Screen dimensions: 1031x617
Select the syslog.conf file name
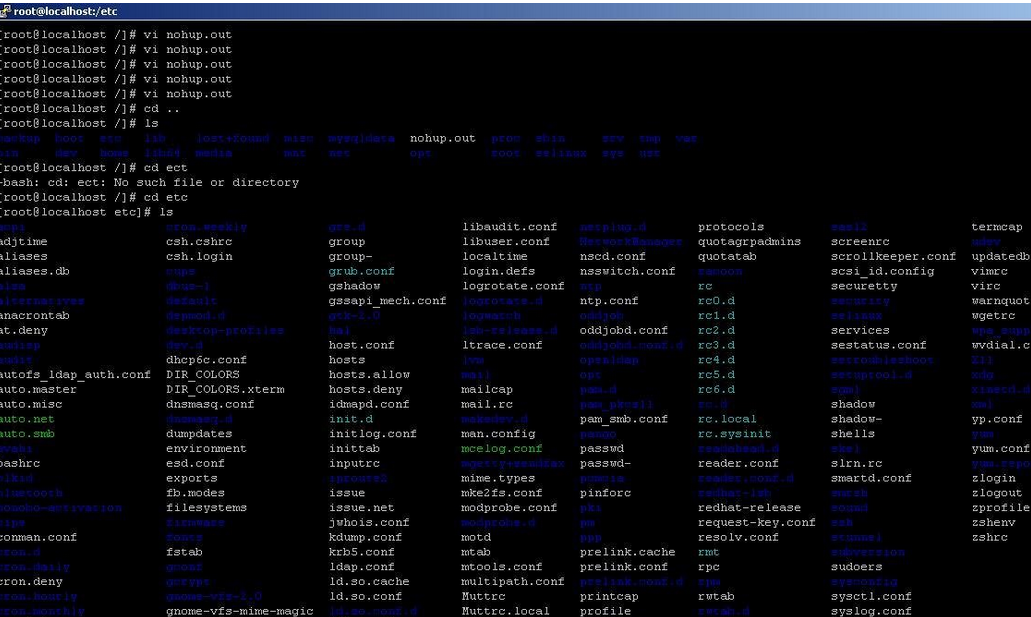(871, 610)
